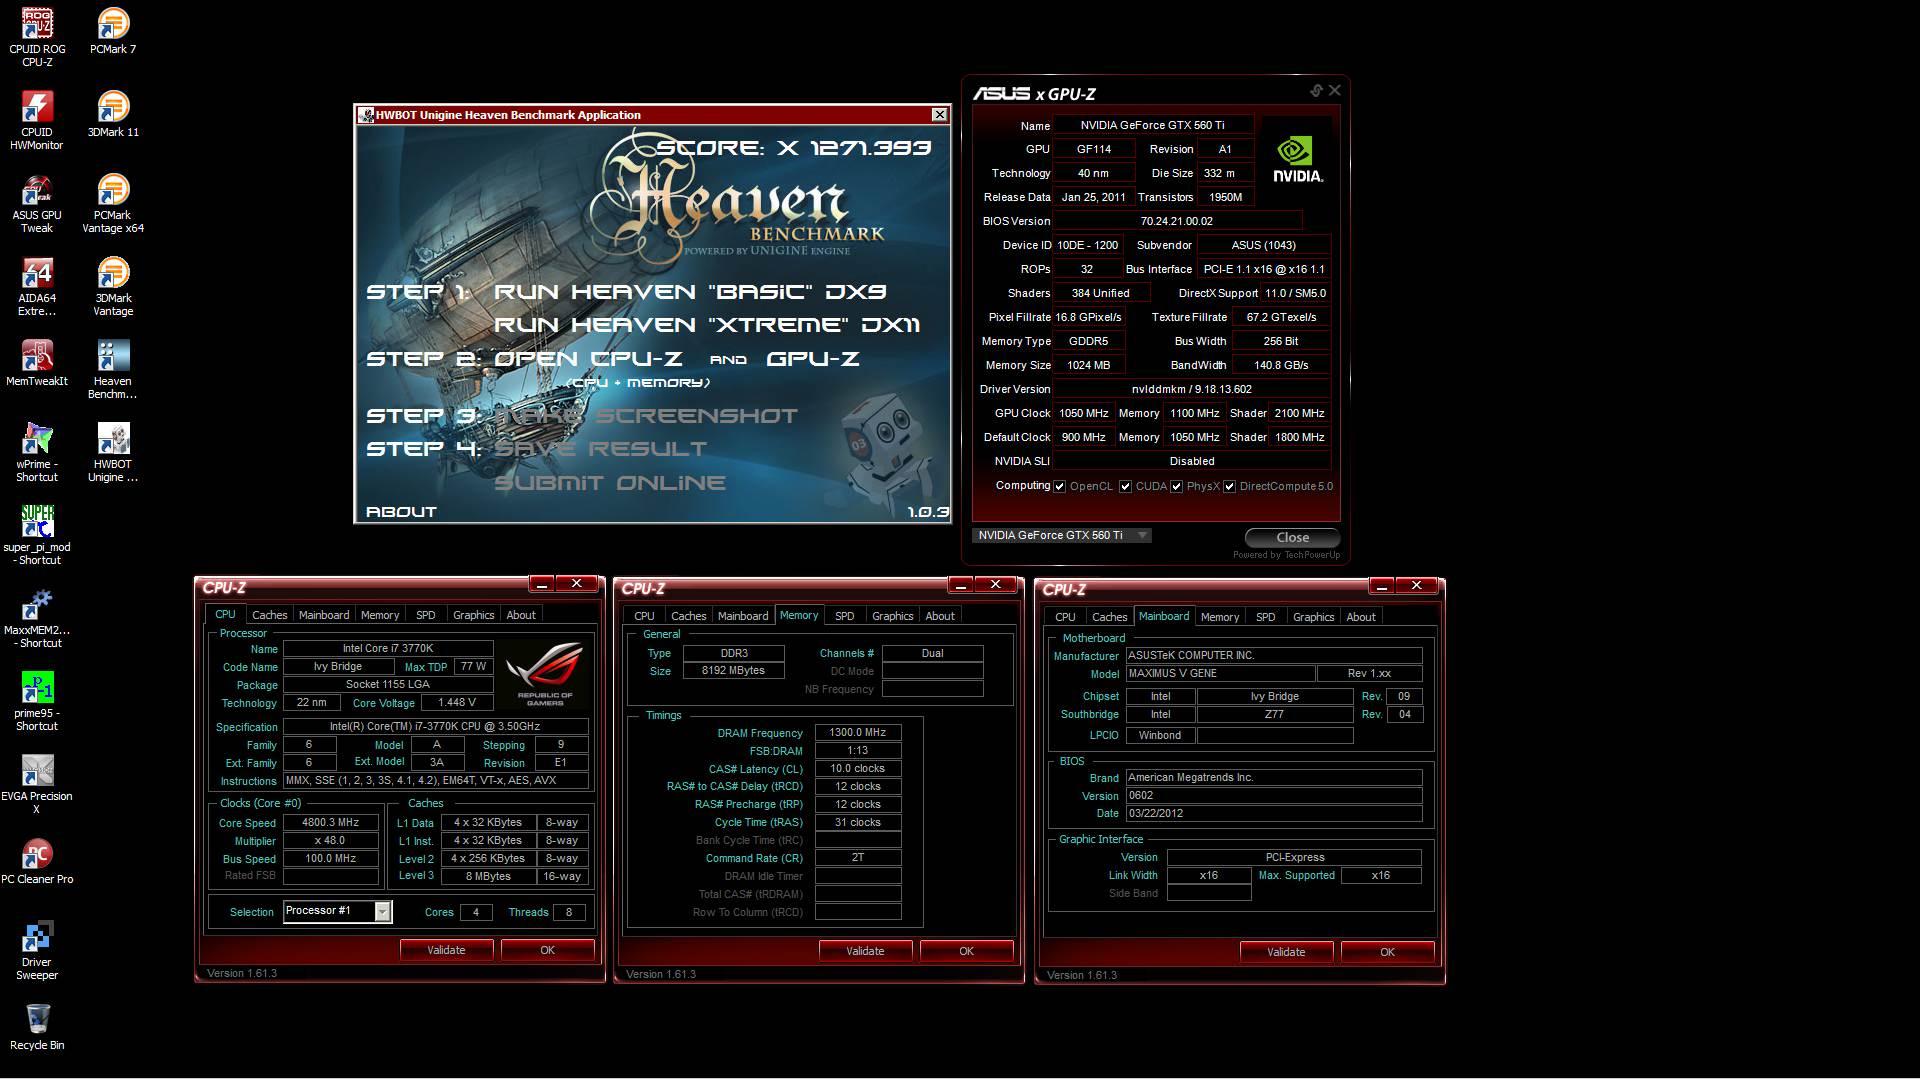Open PCMark Vantage x64 icon

click(x=113, y=202)
